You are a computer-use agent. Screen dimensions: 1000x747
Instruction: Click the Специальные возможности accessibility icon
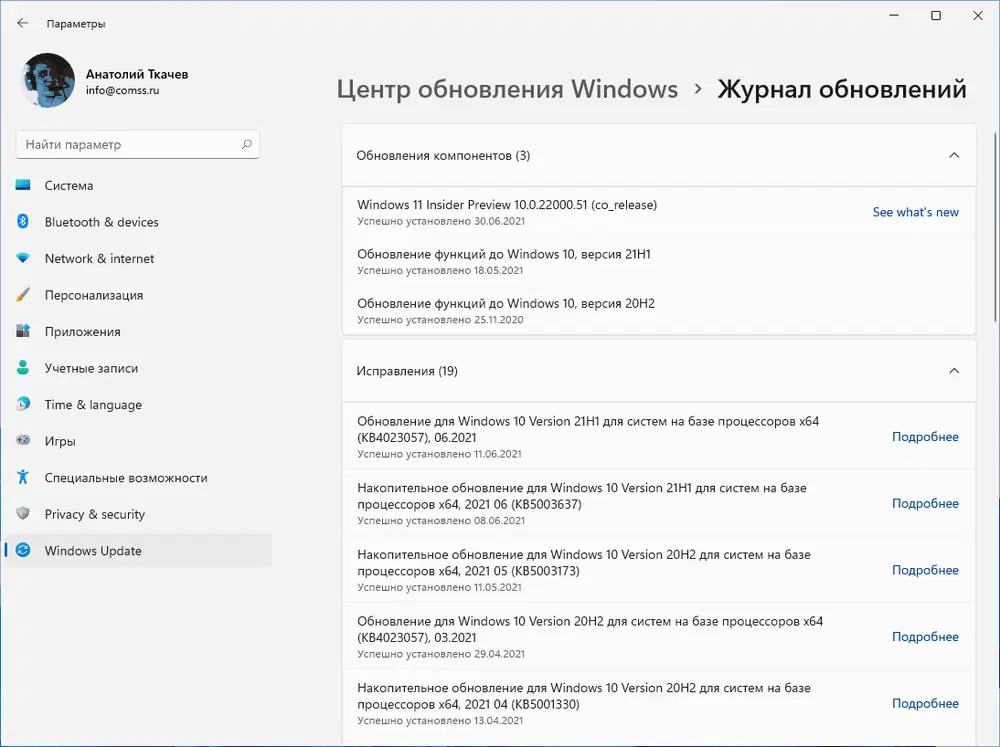23,477
